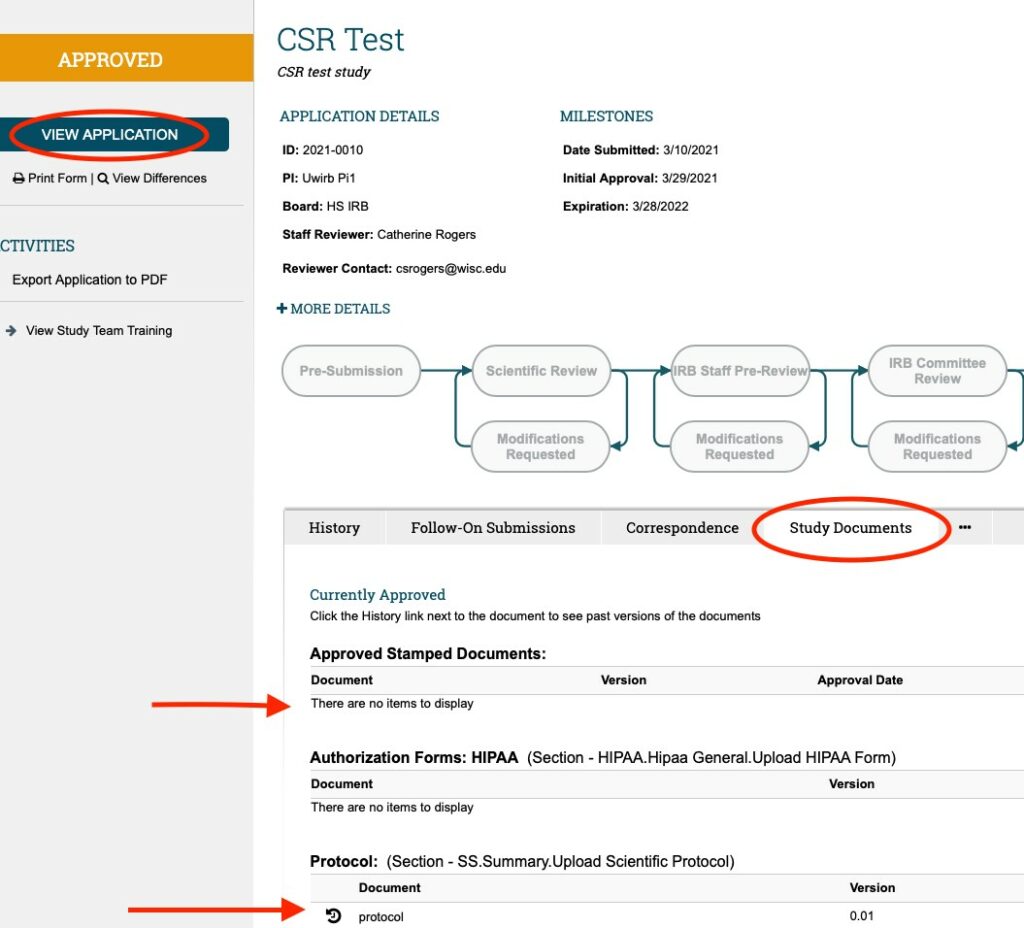Click the plus icon before More Details

pyautogui.click(x=282, y=309)
